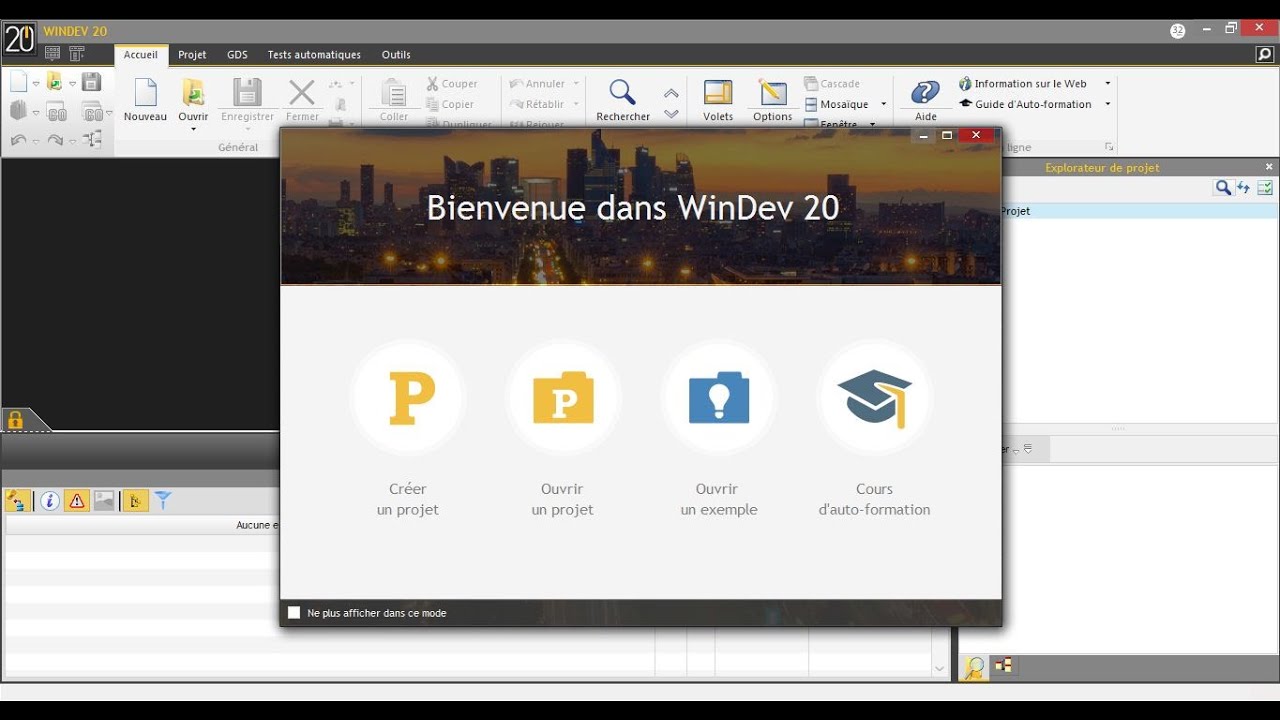This screenshot has width=1280, height=720.
Task: Click previous search result up chevron
Action: click(671, 93)
